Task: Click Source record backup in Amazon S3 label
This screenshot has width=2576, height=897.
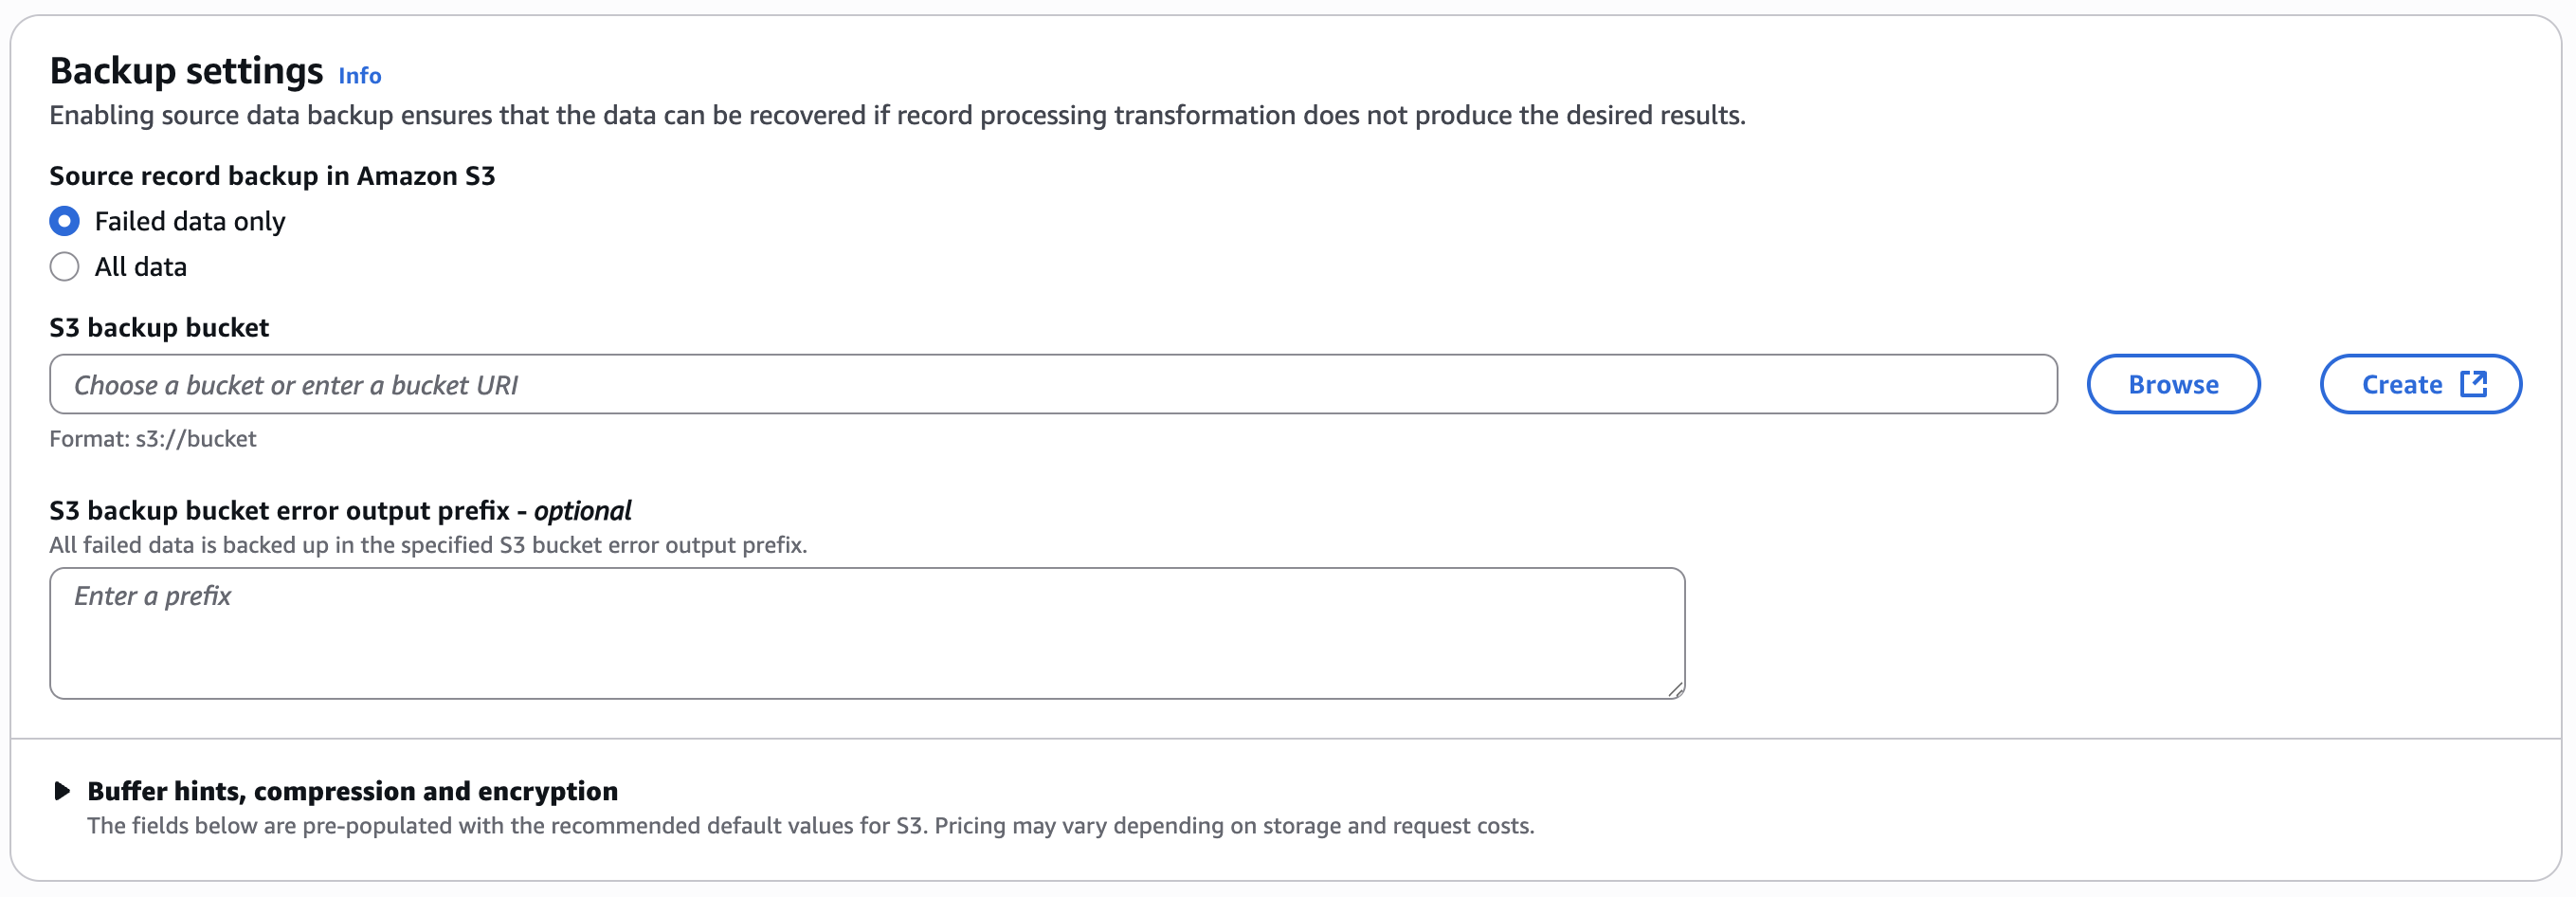Action: click(x=272, y=176)
